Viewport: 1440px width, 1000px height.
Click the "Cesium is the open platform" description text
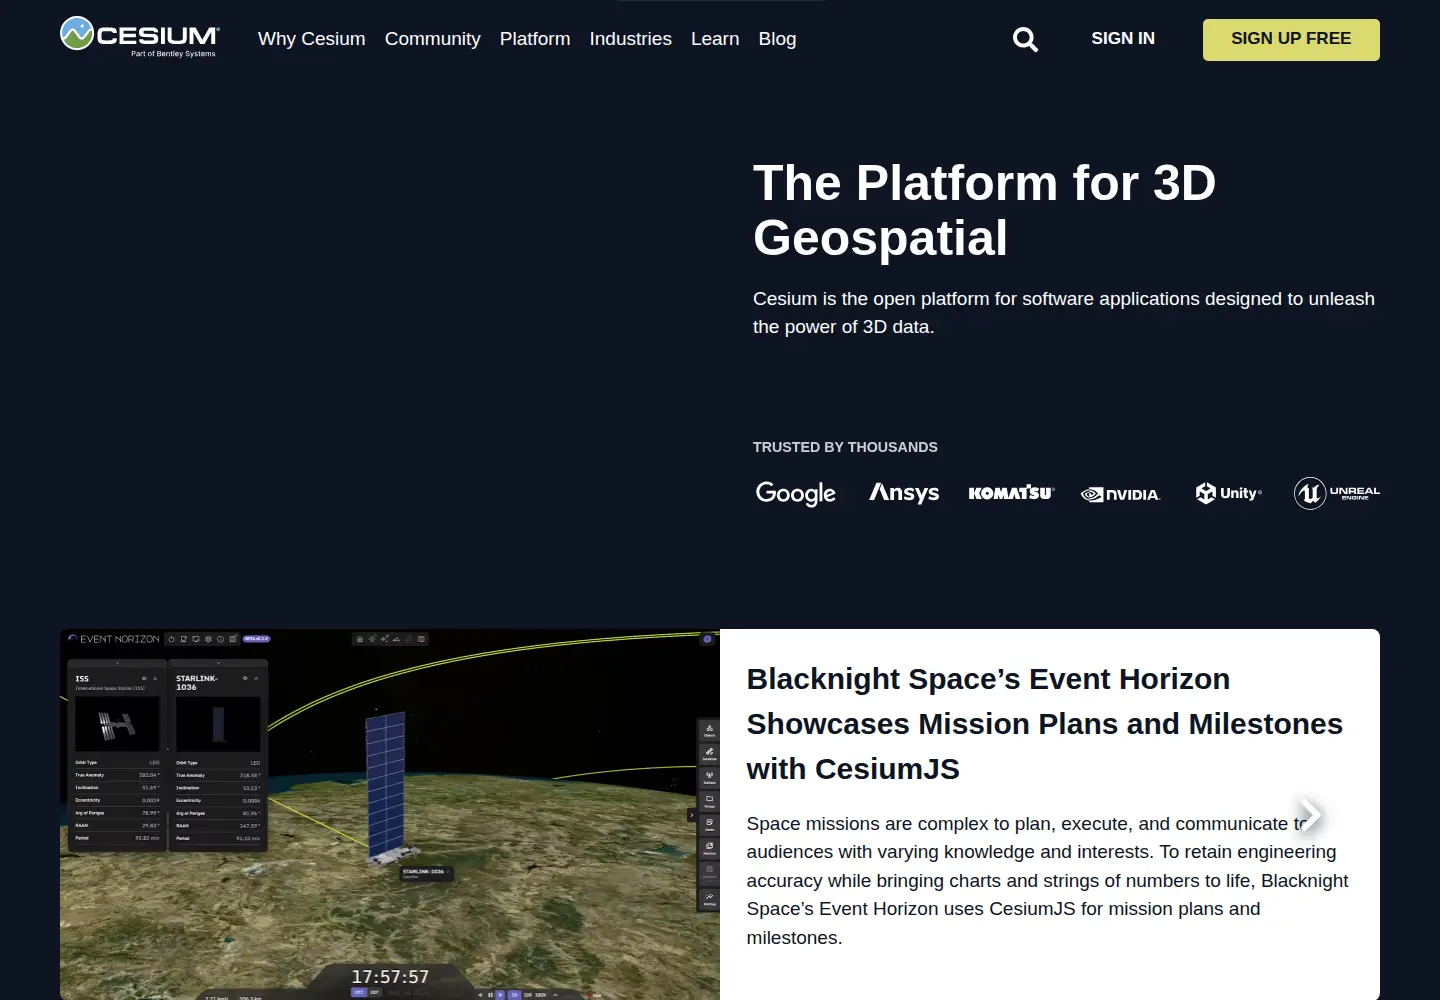pos(1064,313)
